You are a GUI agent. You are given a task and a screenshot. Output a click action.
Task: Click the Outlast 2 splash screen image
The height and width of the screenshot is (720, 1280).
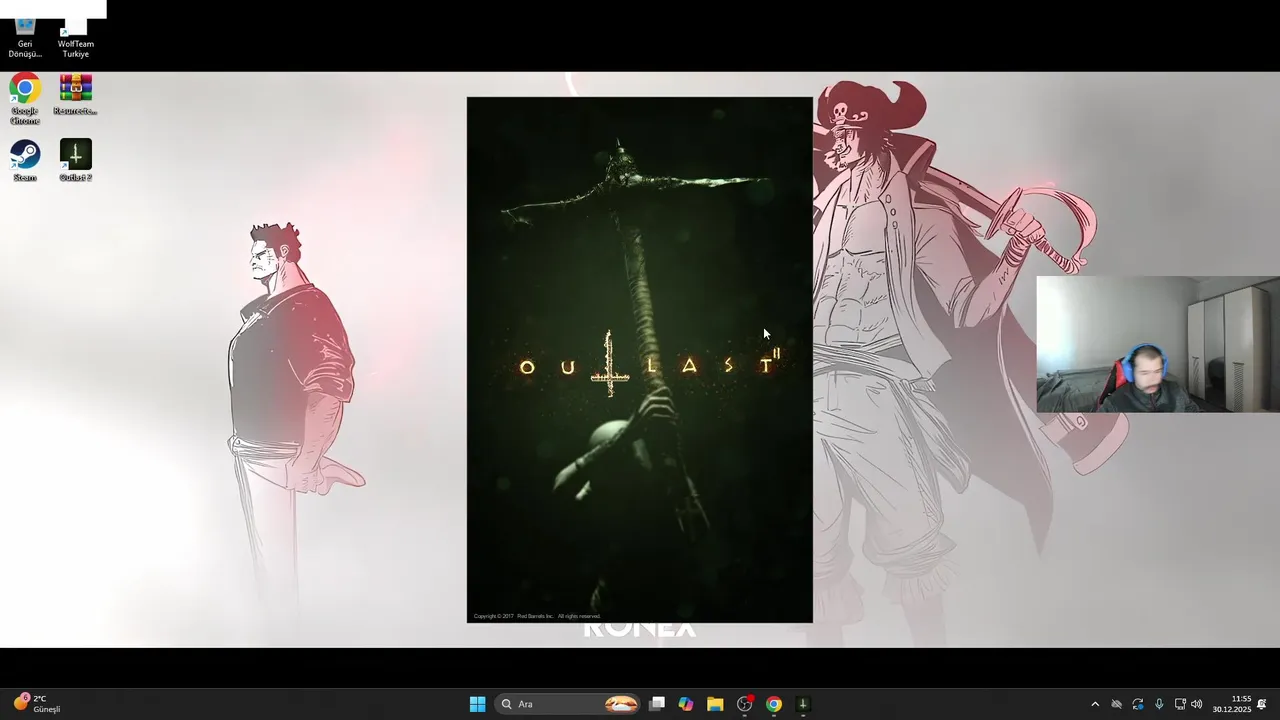[640, 360]
